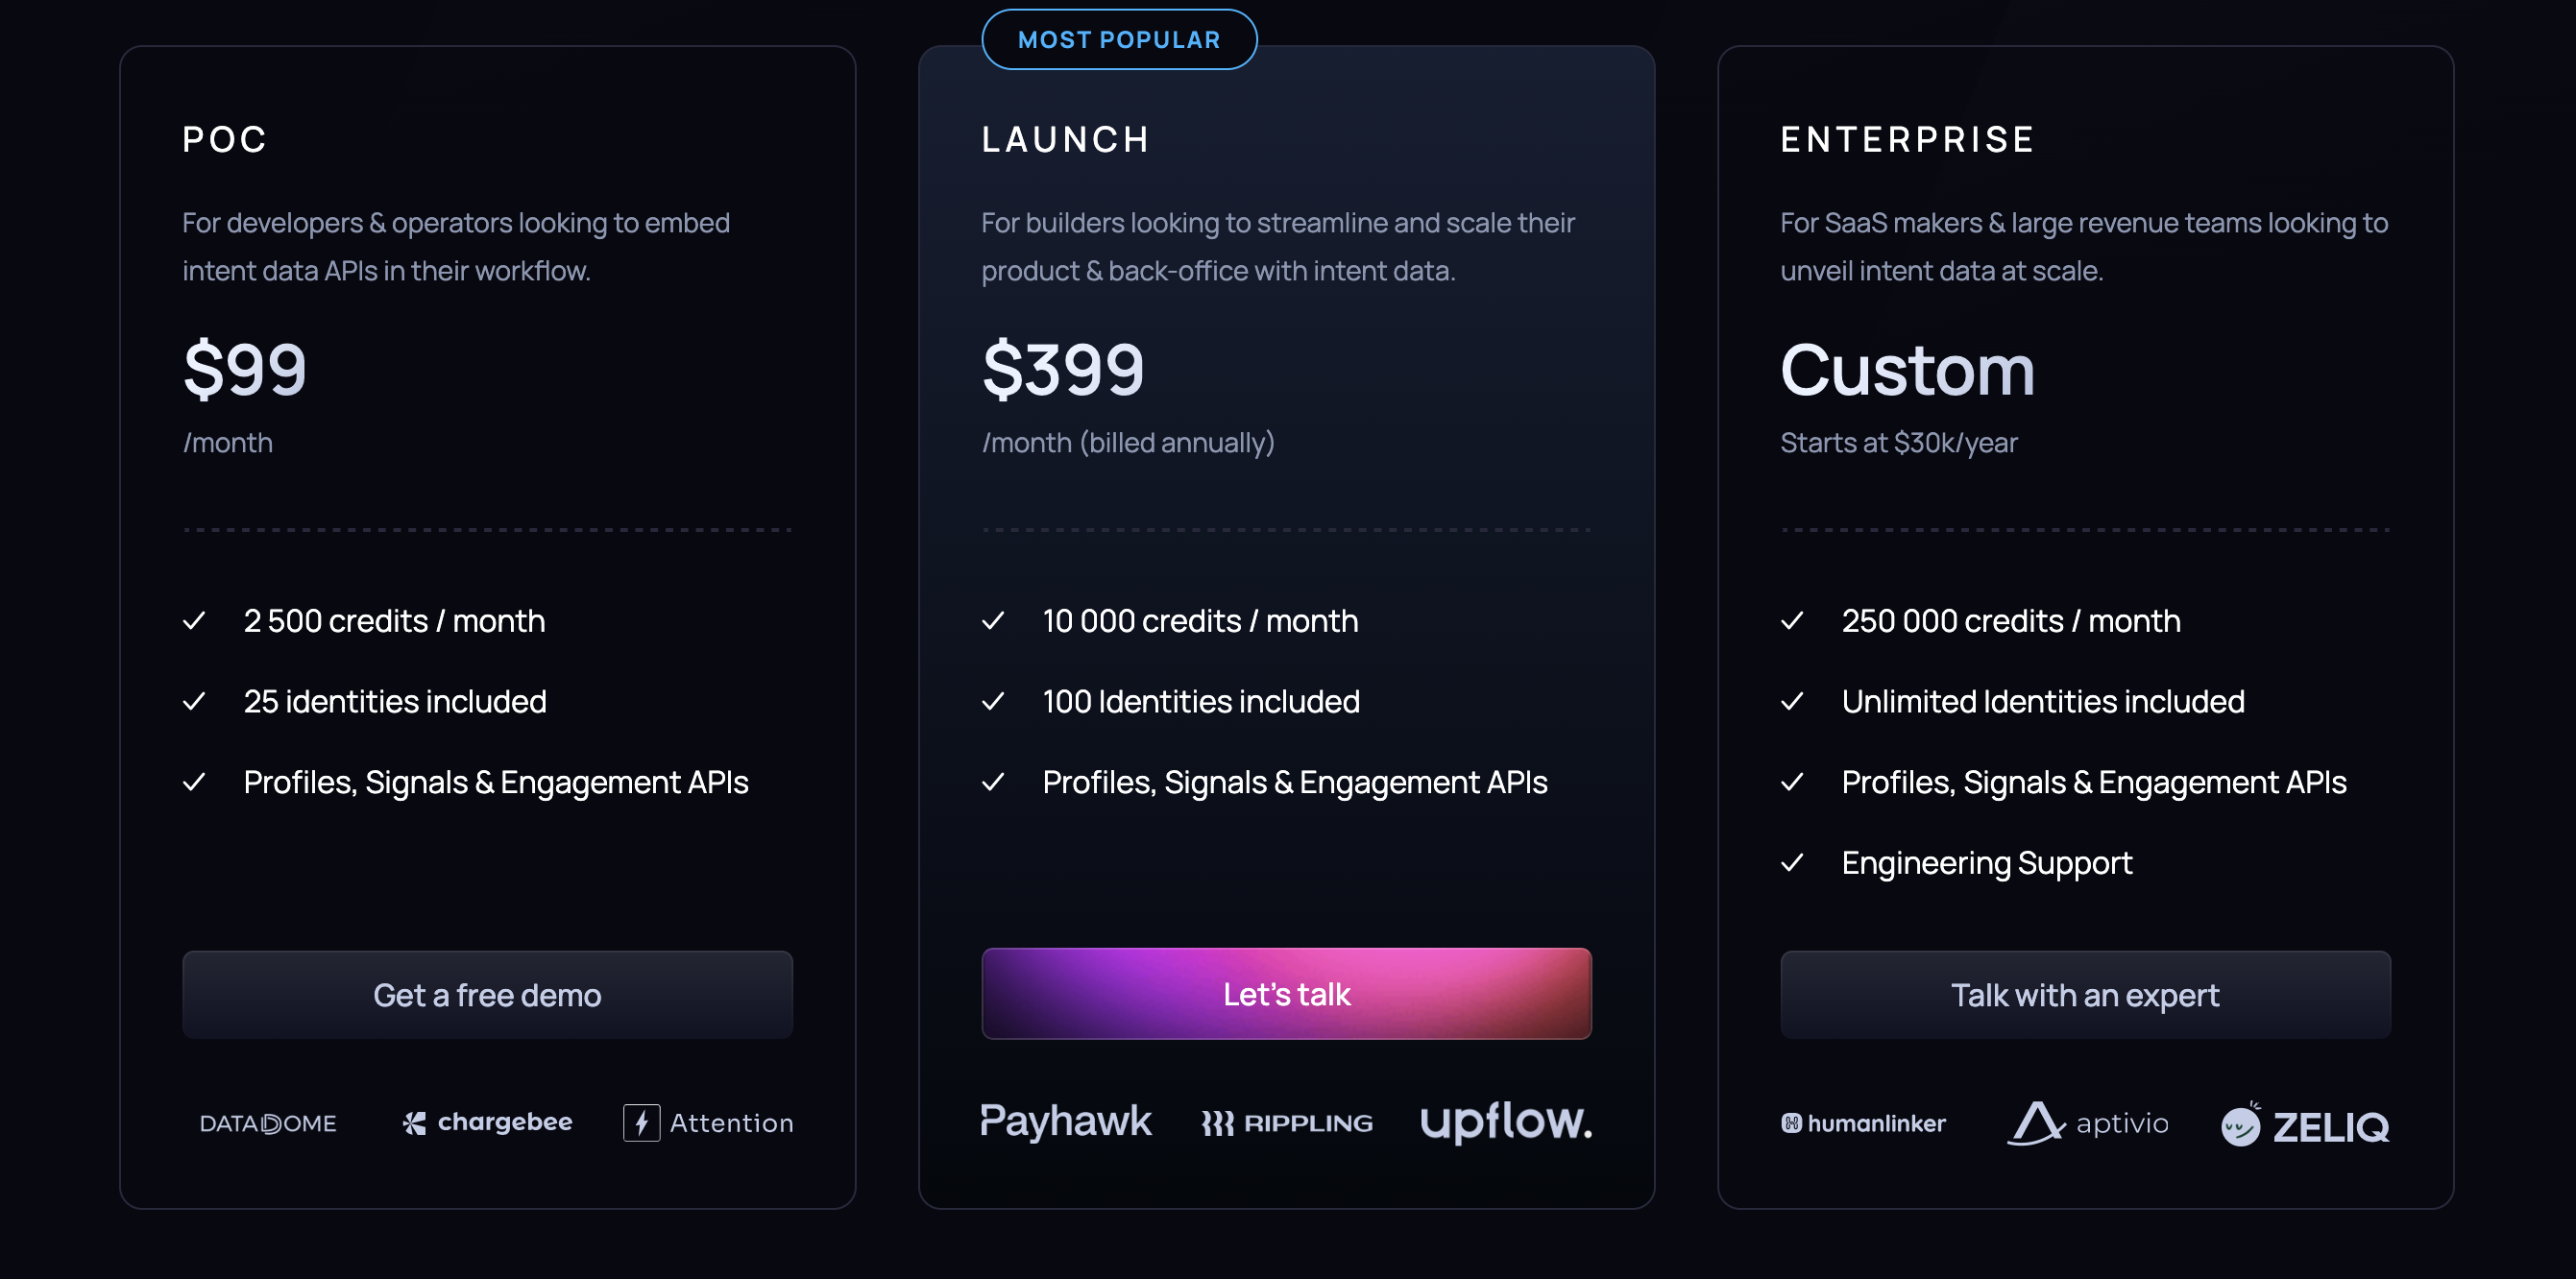
Task: Click checkmark beside 100 Identities included
Action: coord(993,701)
